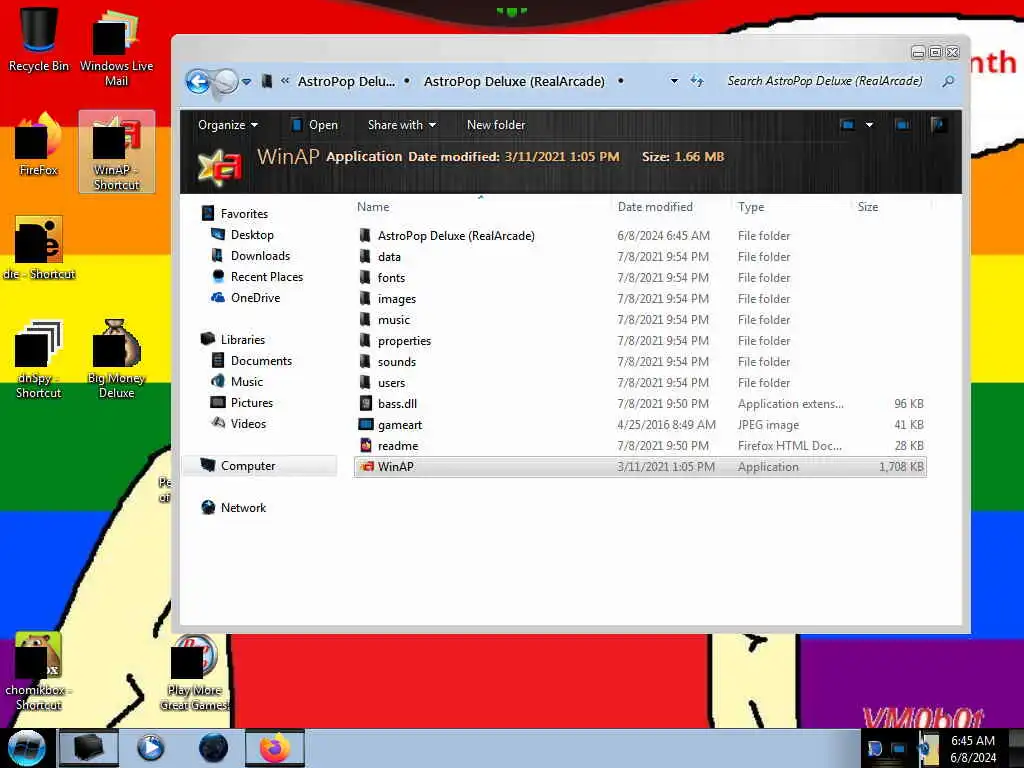Click New folder in toolbar
The height and width of the screenshot is (768, 1024).
click(496, 125)
